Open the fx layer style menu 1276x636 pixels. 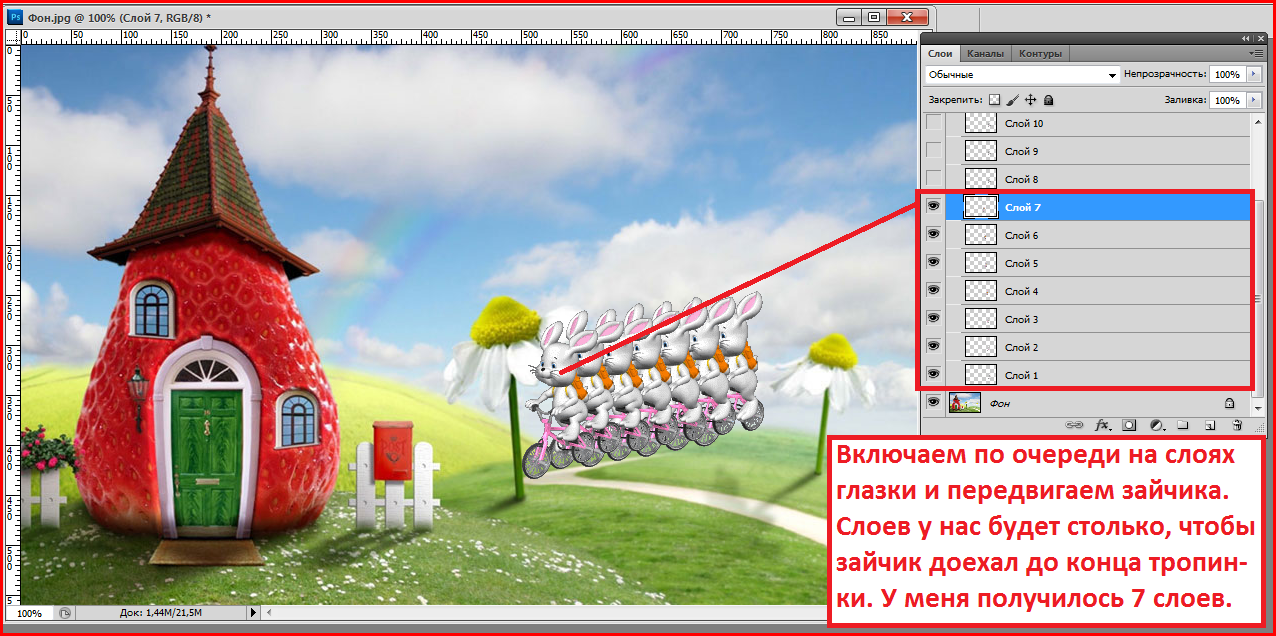click(1103, 425)
